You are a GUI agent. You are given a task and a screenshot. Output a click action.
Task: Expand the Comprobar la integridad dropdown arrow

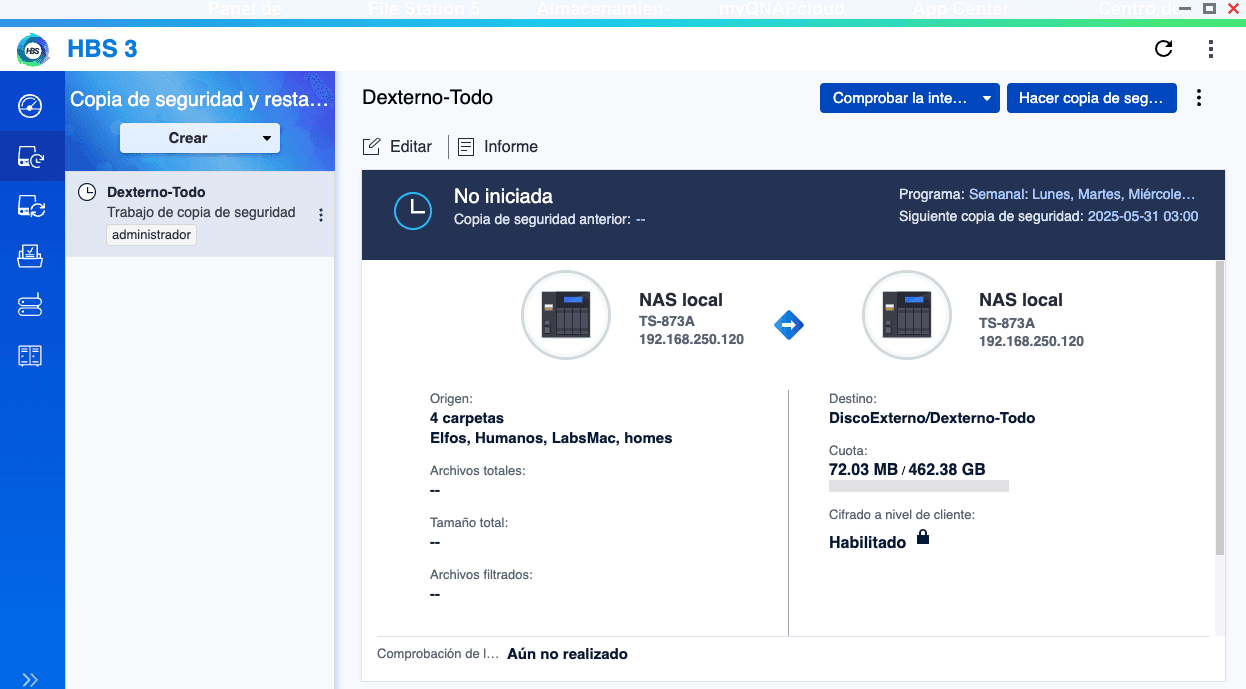pyautogui.click(x=986, y=98)
